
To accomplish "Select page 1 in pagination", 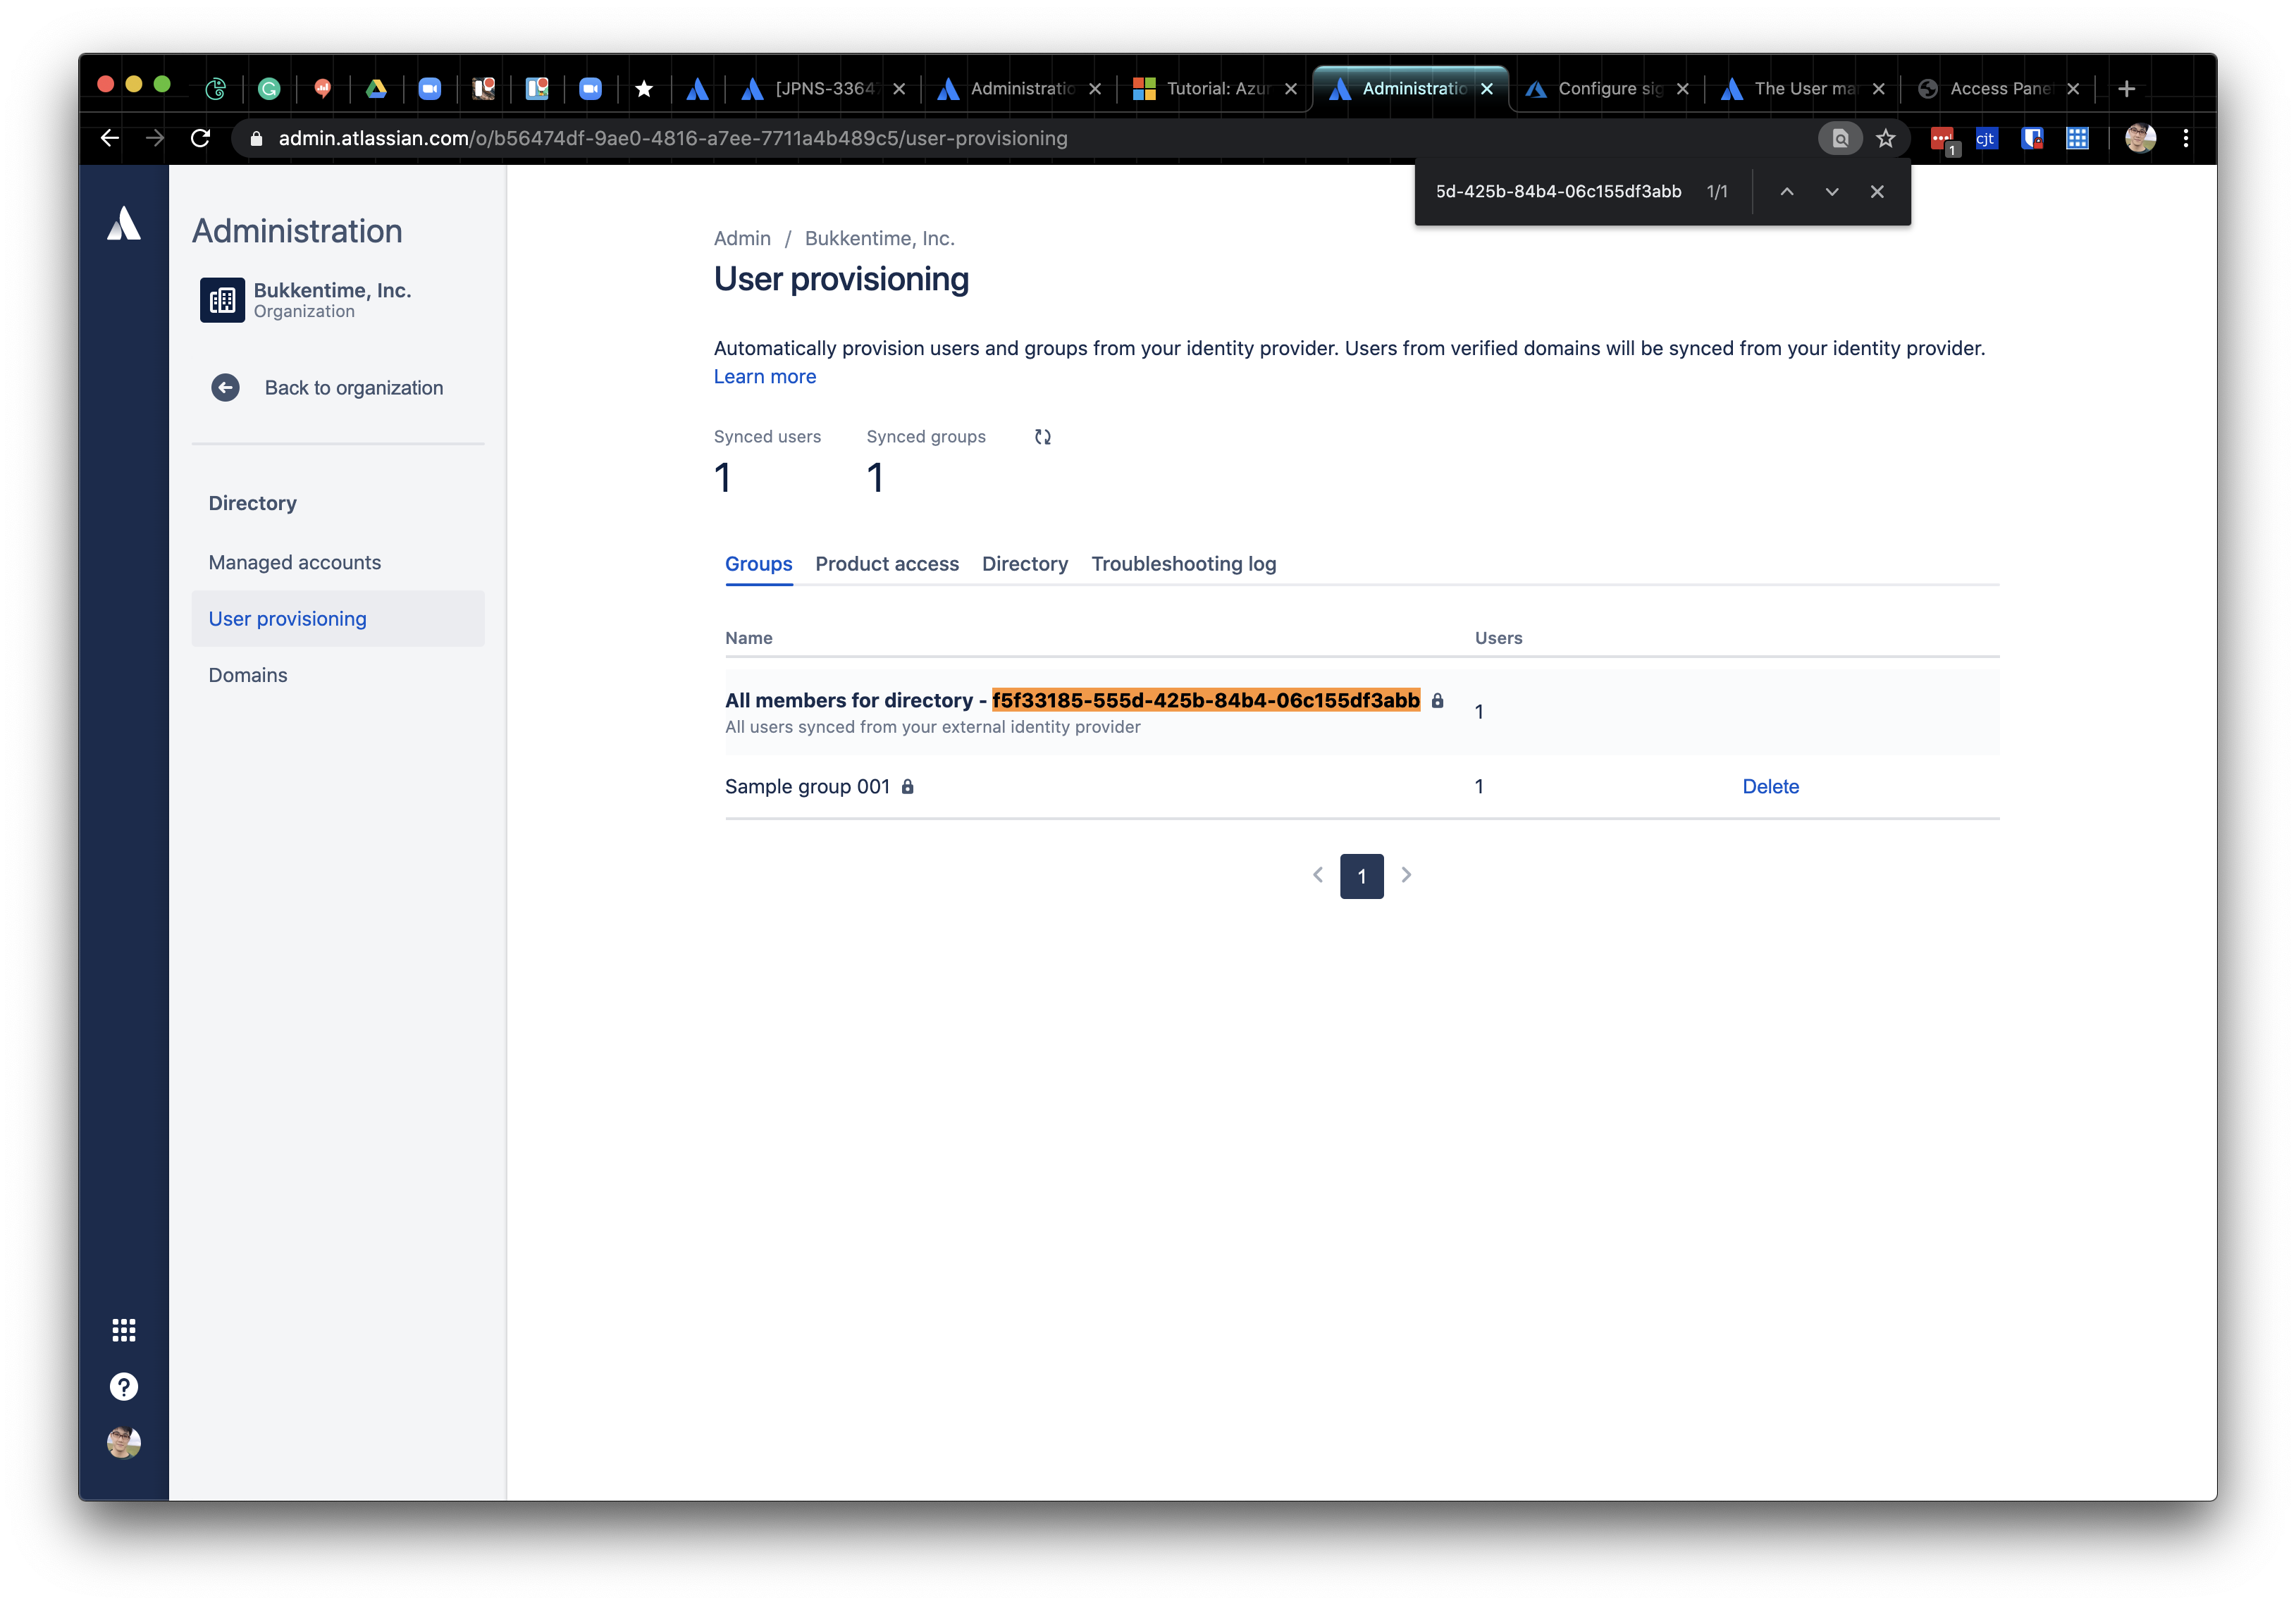I will (x=1361, y=876).
